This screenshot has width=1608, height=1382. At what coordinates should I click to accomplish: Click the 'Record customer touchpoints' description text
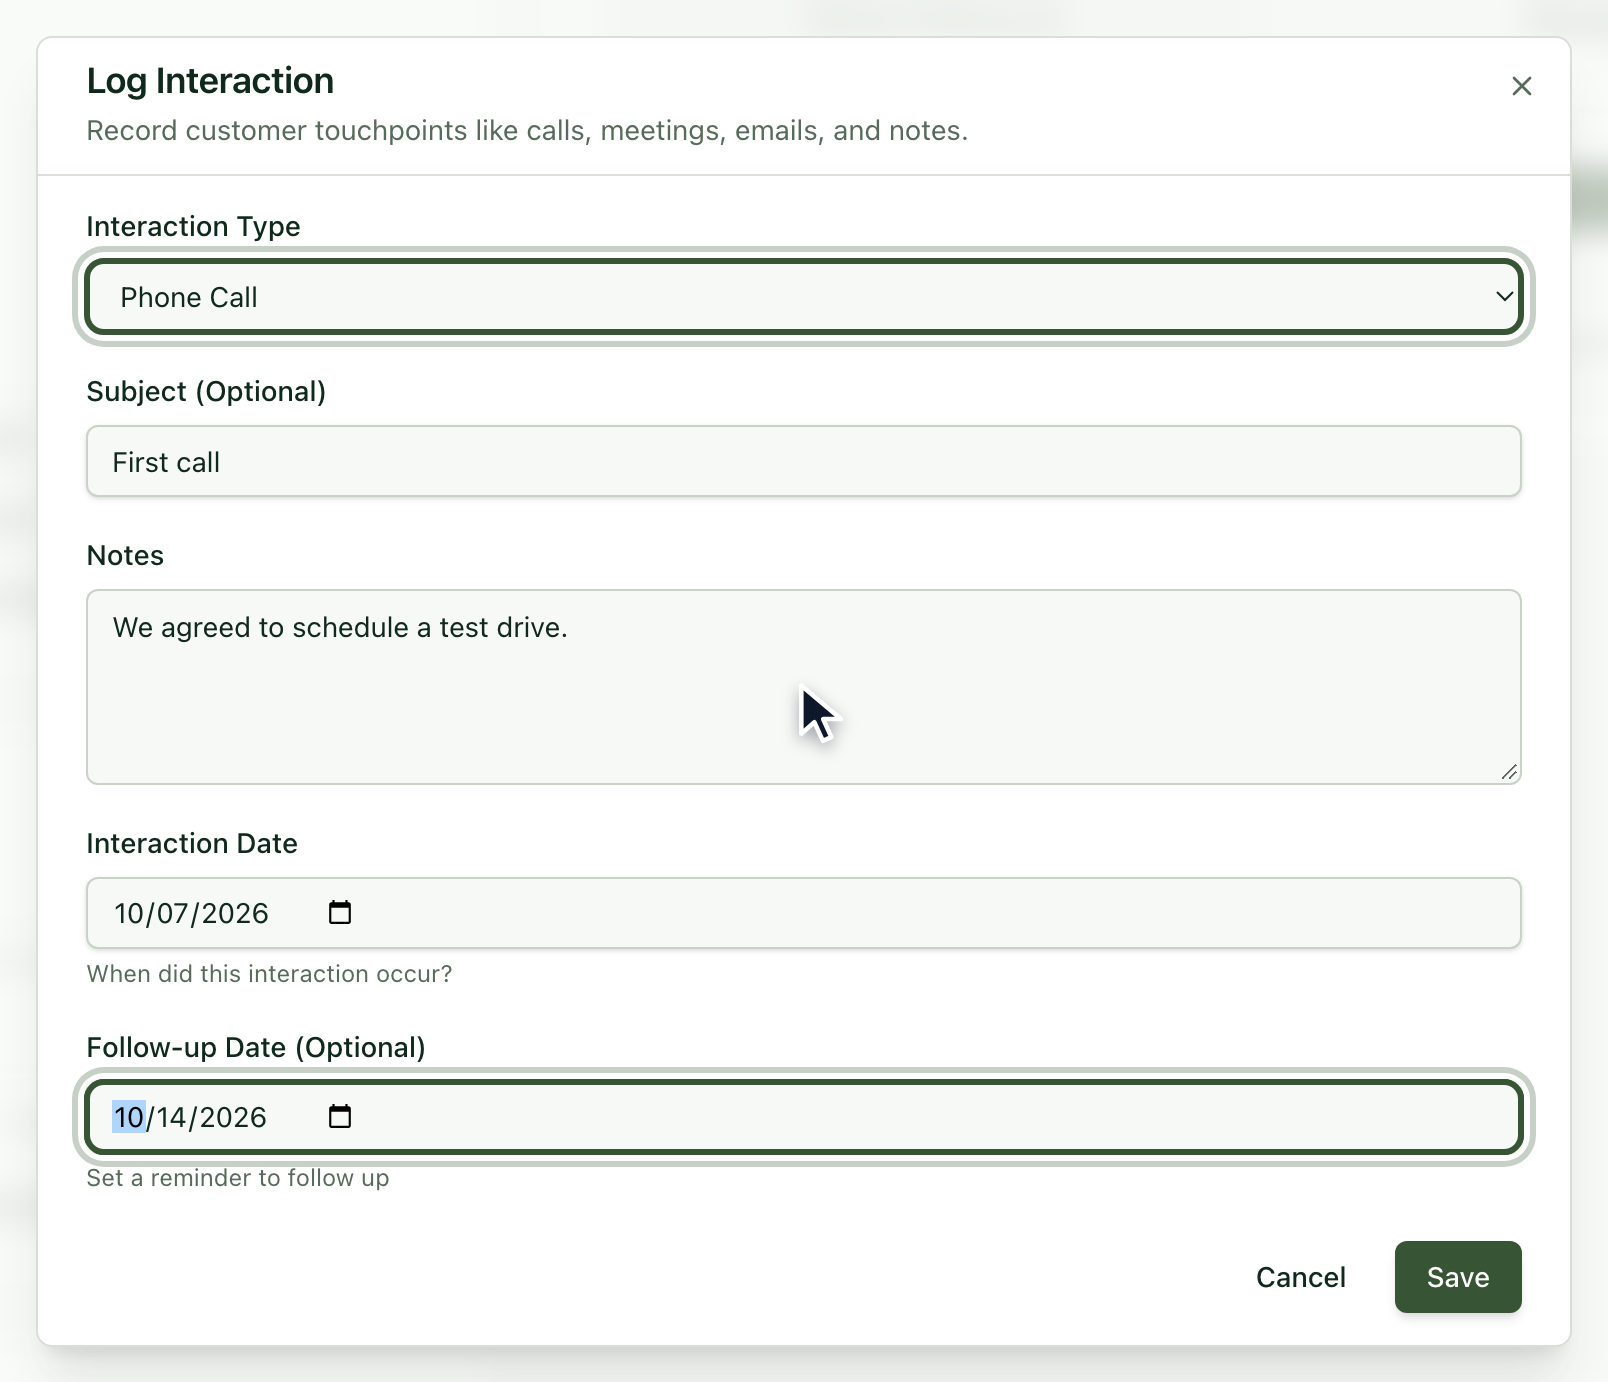[527, 131]
